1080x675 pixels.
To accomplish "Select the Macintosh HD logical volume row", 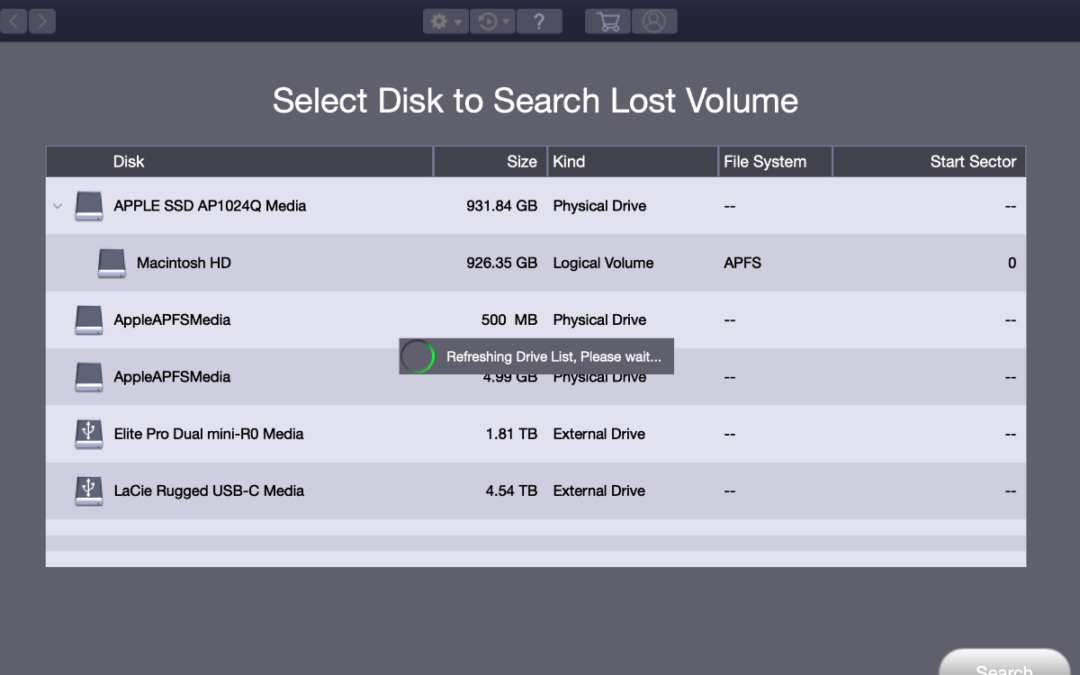I will (300, 262).
